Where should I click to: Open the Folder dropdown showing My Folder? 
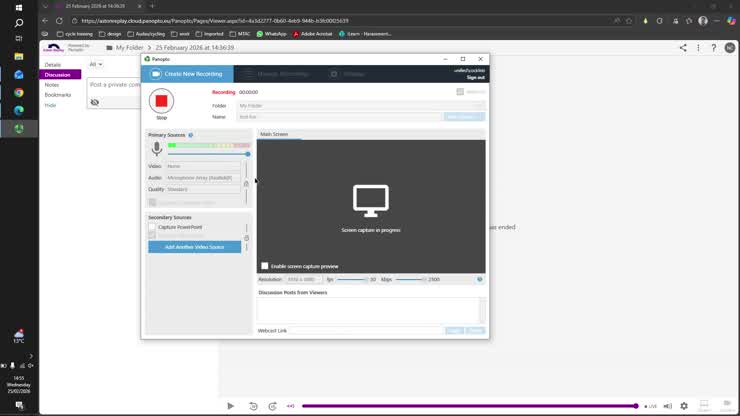point(361,106)
